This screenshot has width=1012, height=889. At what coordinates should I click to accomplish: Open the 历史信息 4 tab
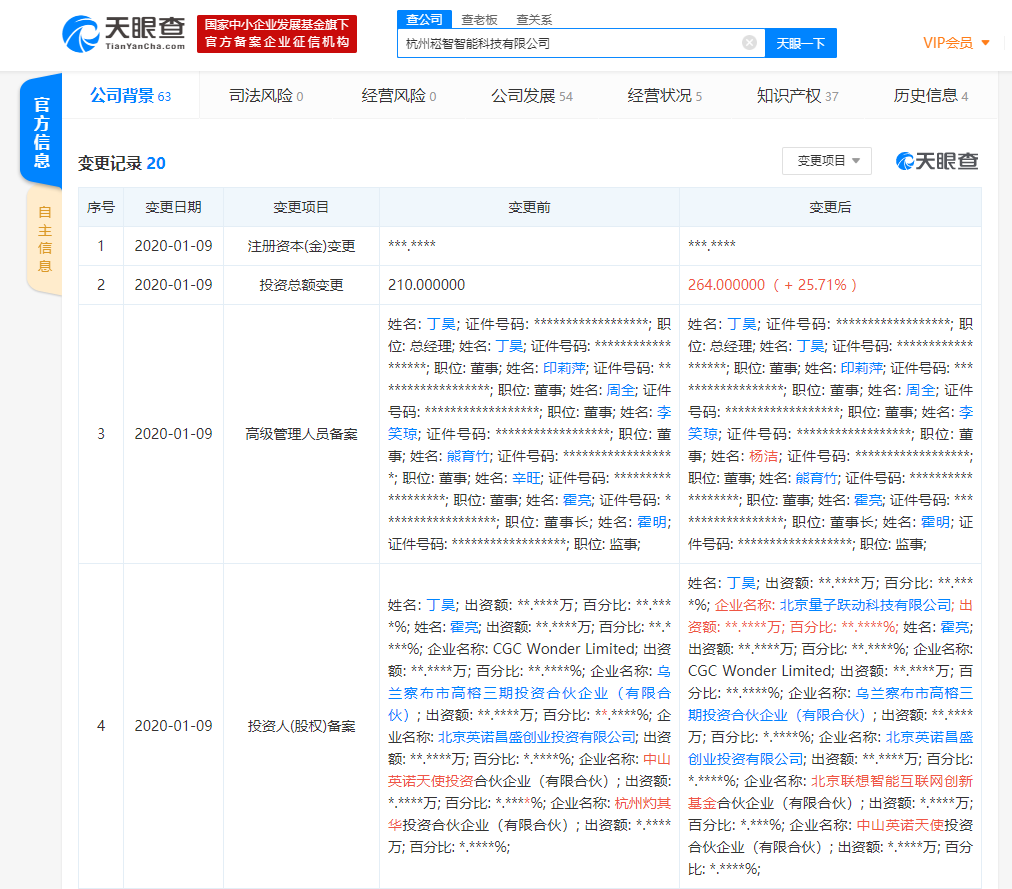(931, 96)
